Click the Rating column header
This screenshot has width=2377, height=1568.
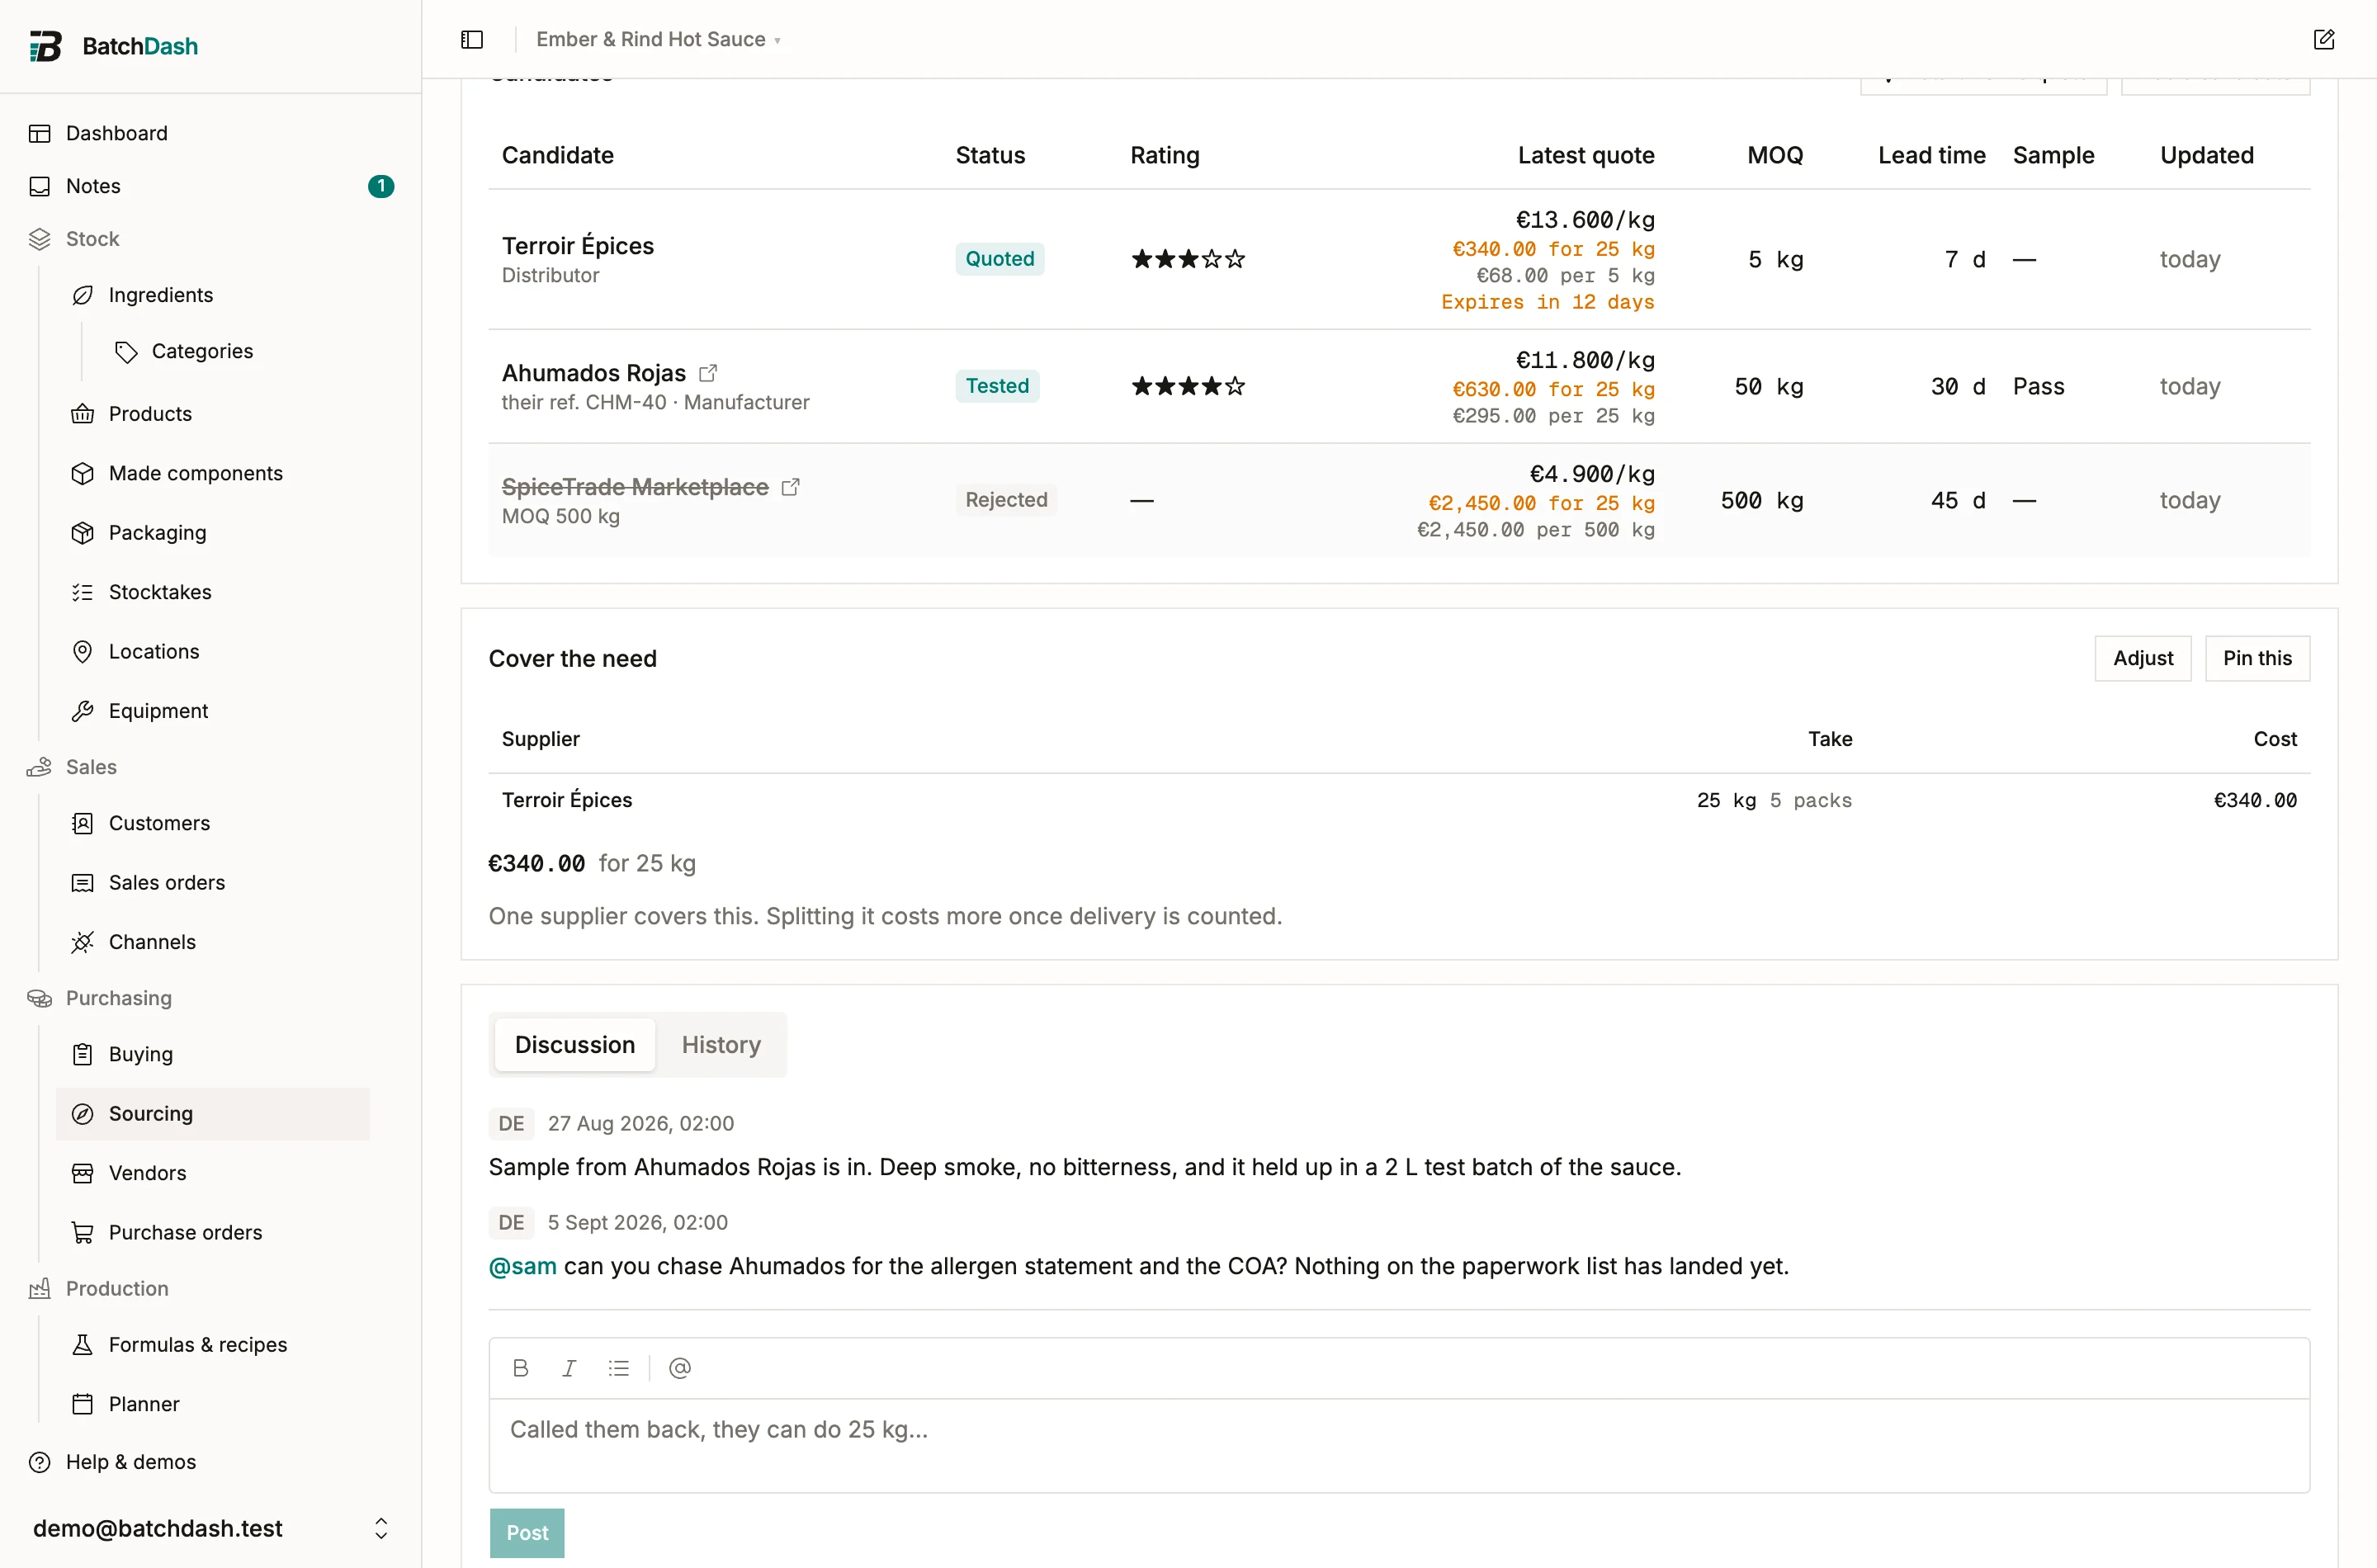1165,155
